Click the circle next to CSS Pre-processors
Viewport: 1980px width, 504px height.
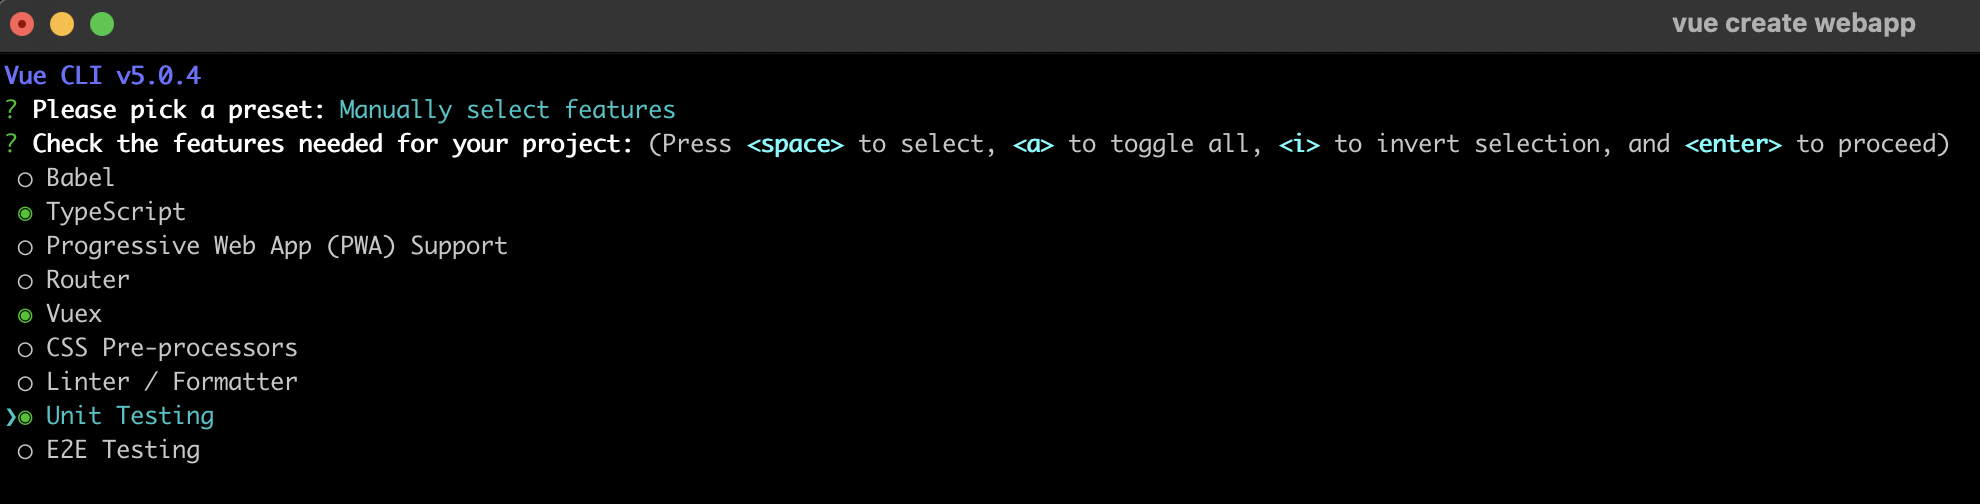pyautogui.click(x=25, y=350)
